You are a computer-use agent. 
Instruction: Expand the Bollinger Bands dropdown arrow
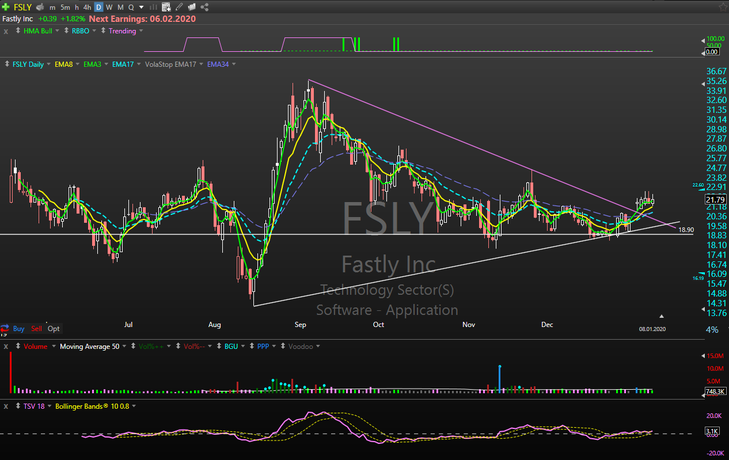pyautogui.click(x=134, y=407)
